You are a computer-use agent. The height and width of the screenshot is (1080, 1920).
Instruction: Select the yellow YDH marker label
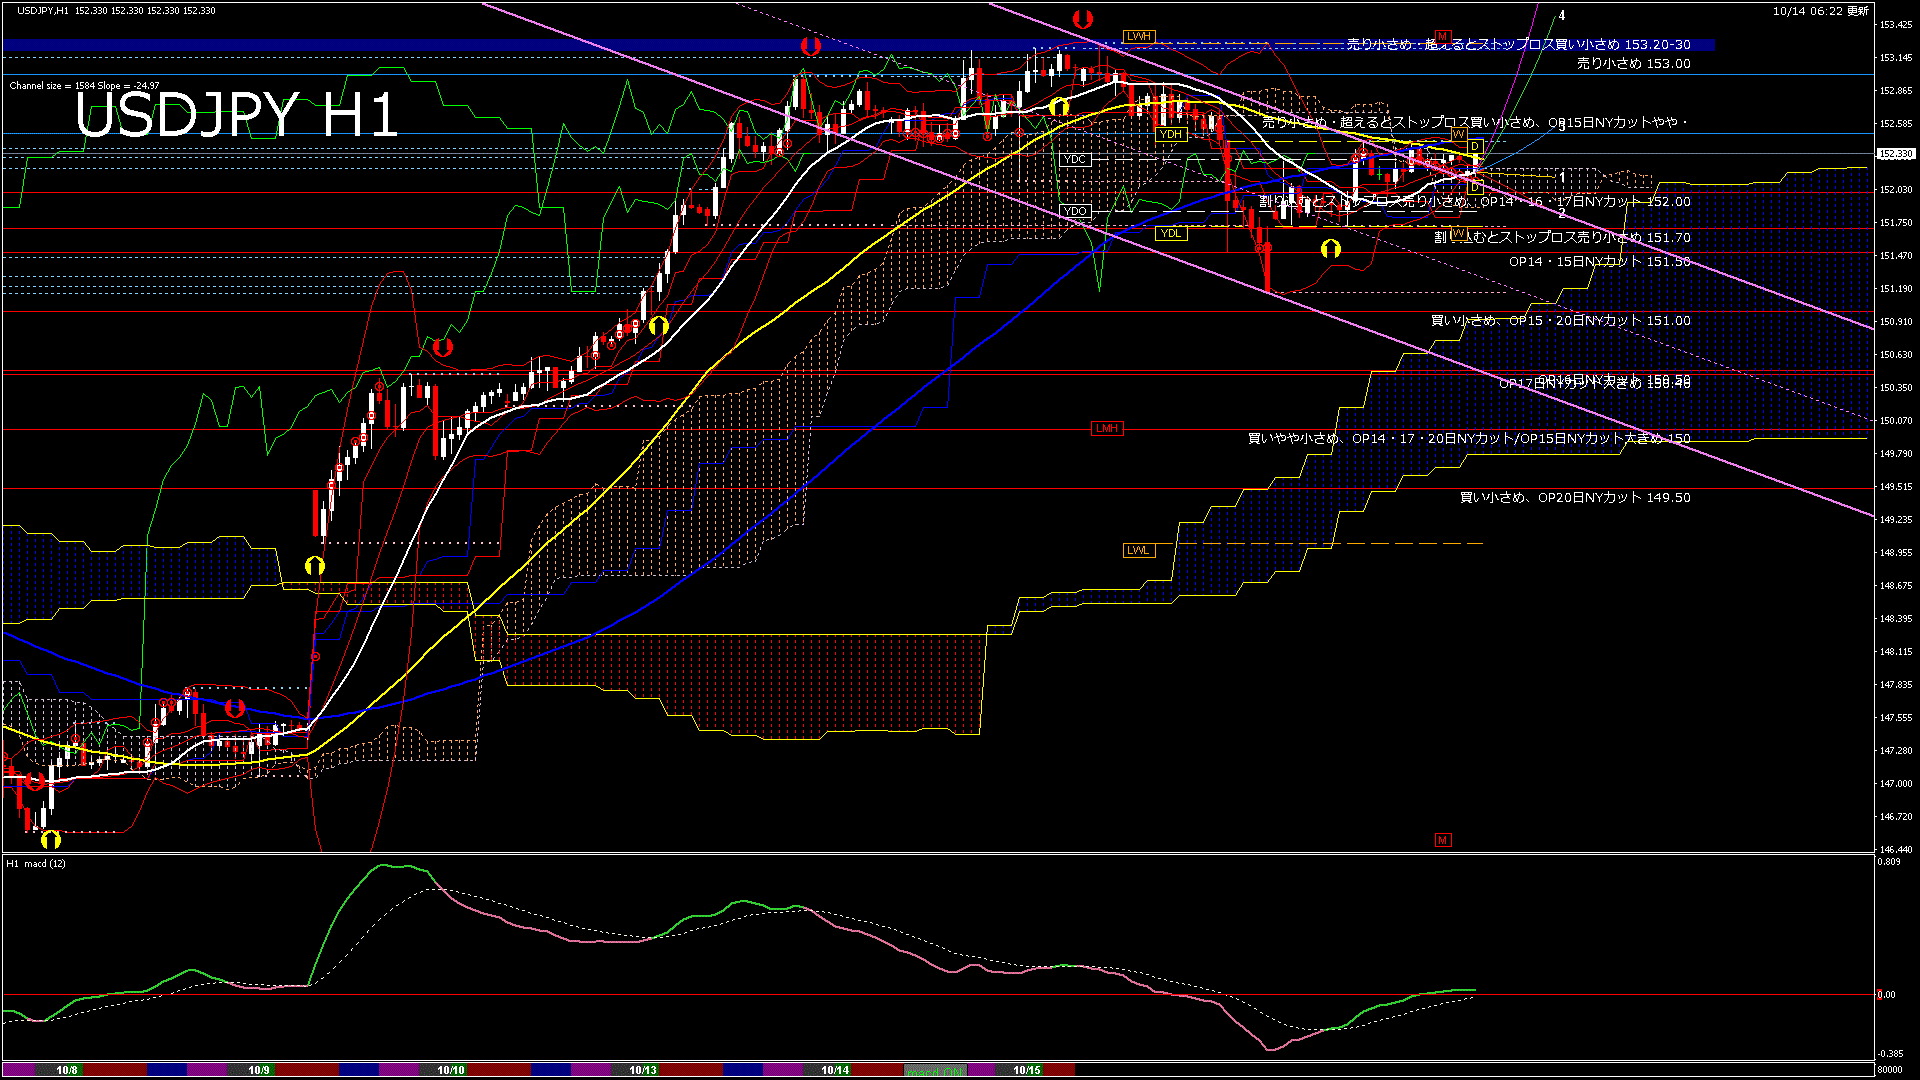(x=1170, y=134)
